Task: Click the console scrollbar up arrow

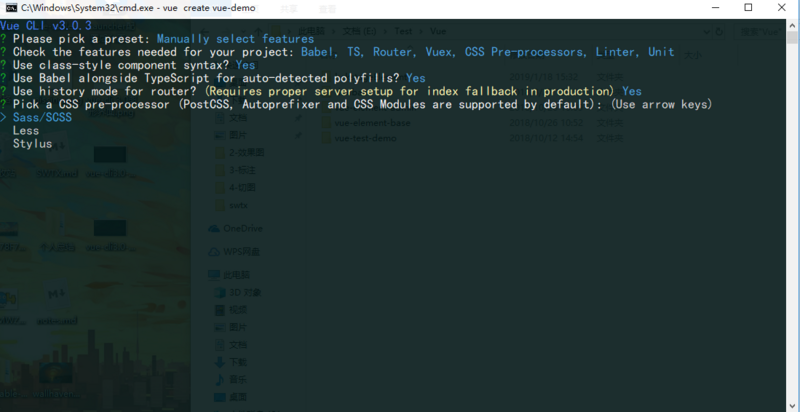Action: 792,25
